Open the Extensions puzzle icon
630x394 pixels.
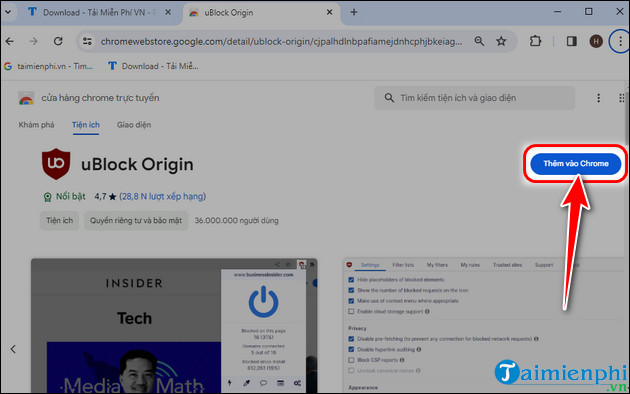click(535, 41)
